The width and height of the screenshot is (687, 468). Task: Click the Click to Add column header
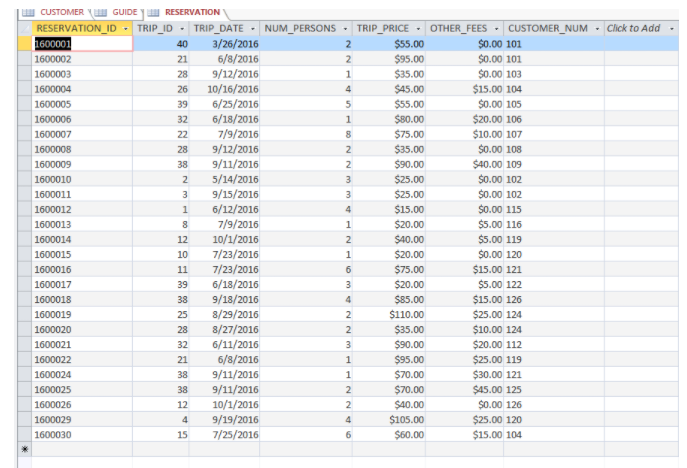pos(641,28)
